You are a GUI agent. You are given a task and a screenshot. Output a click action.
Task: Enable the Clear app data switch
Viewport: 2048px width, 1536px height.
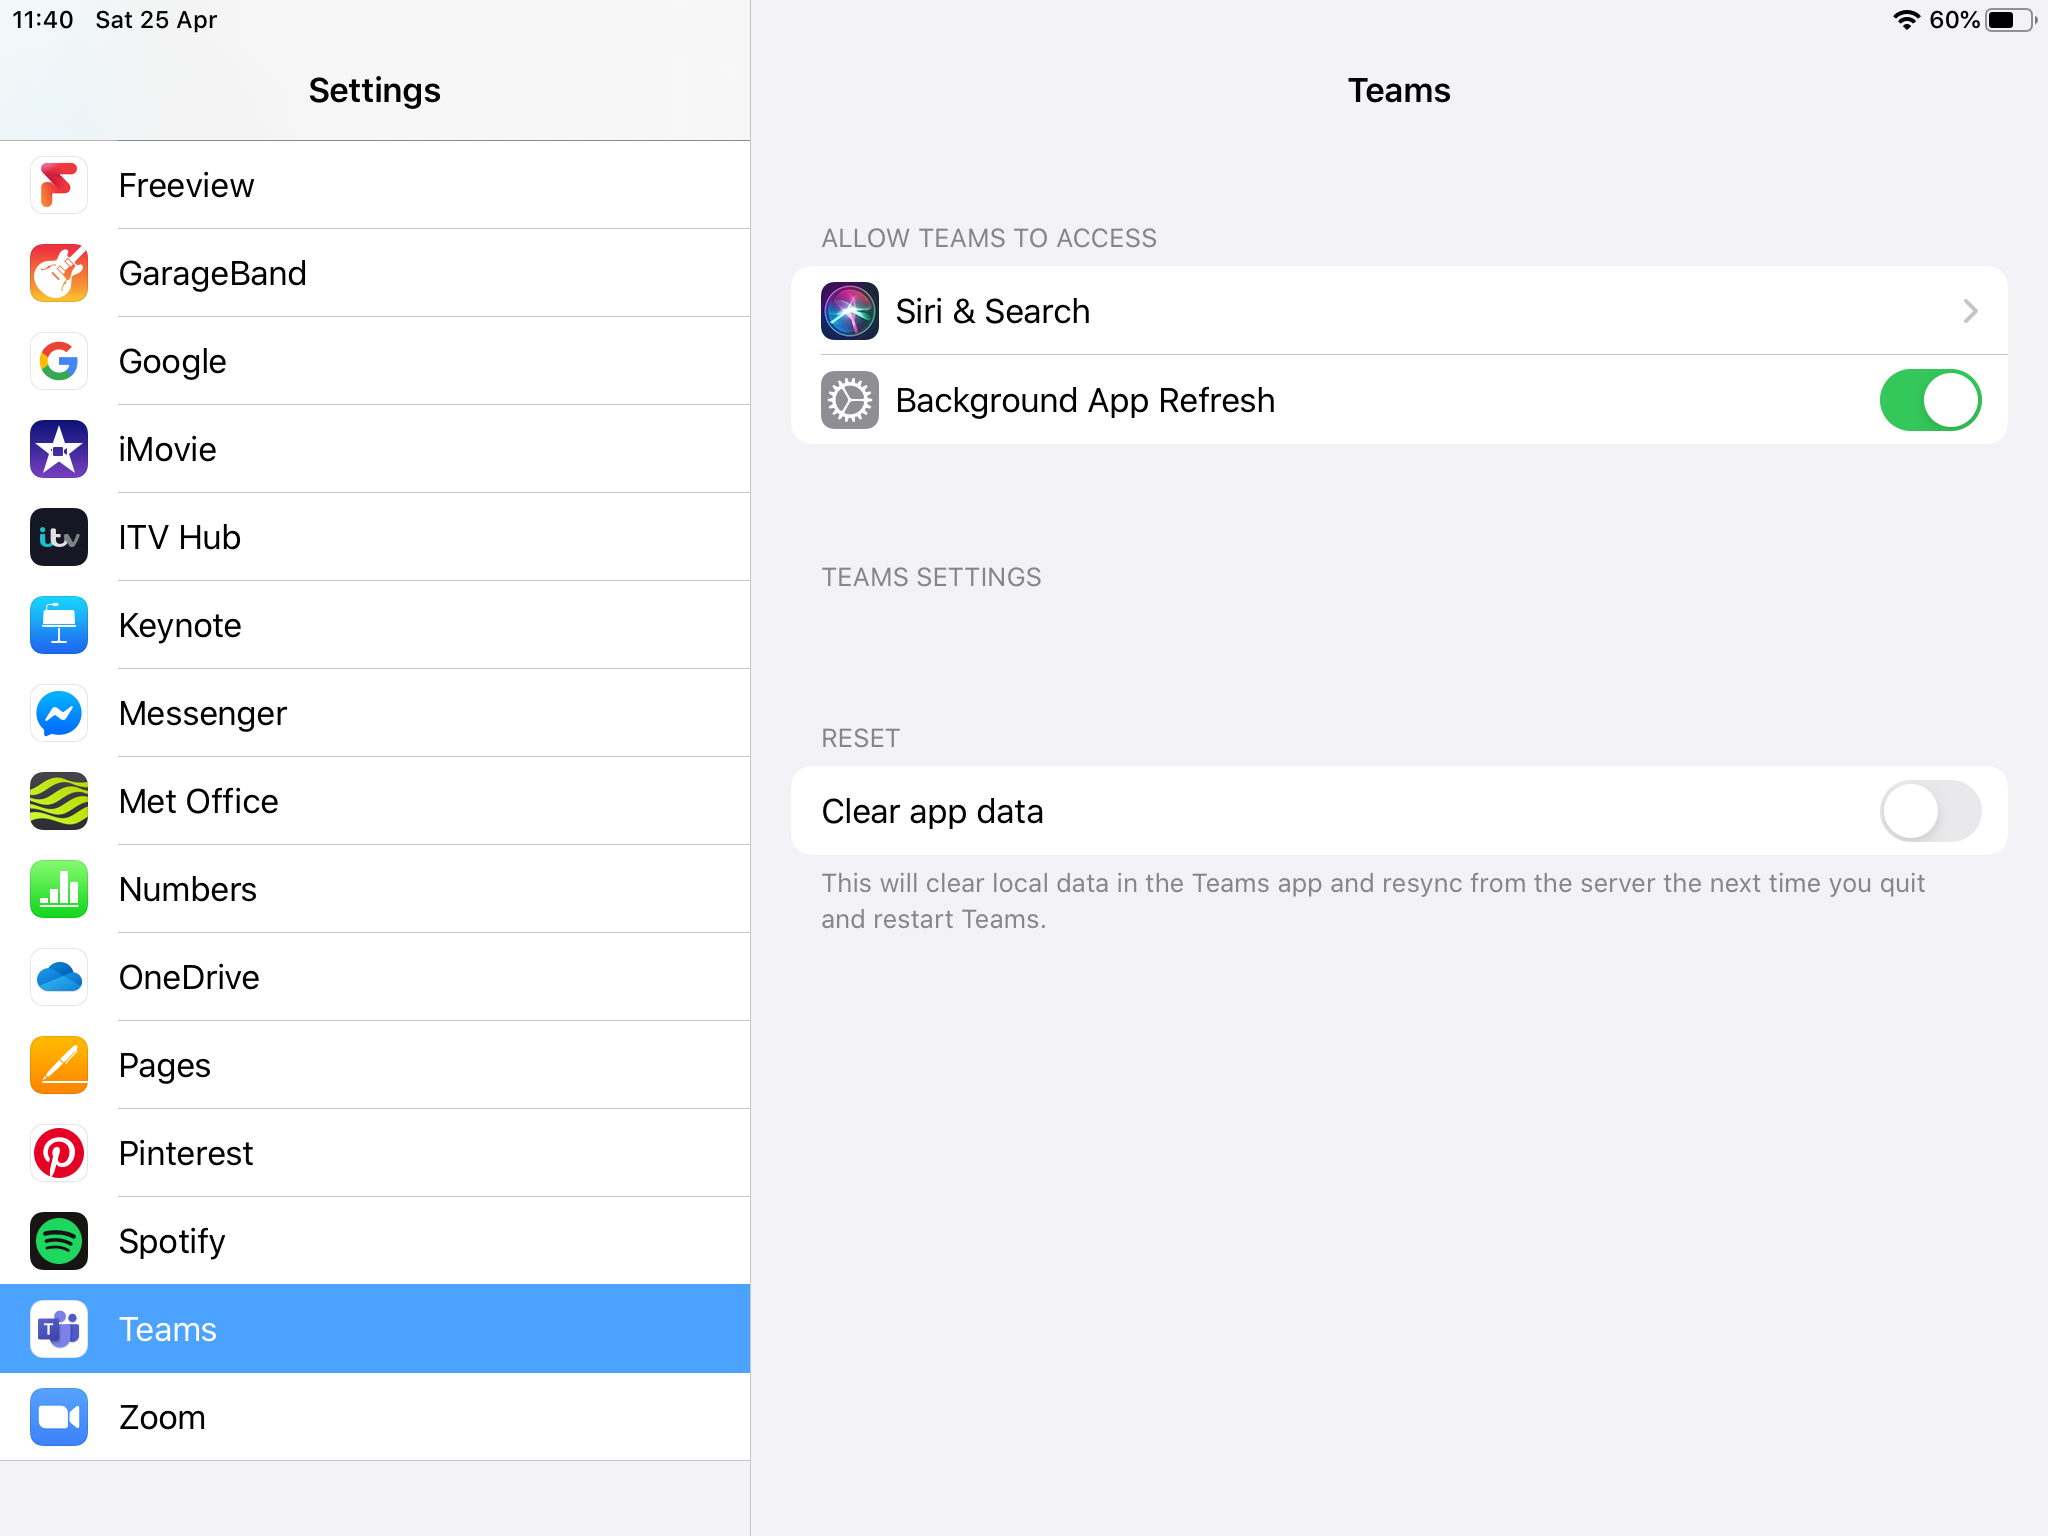click(1929, 811)
